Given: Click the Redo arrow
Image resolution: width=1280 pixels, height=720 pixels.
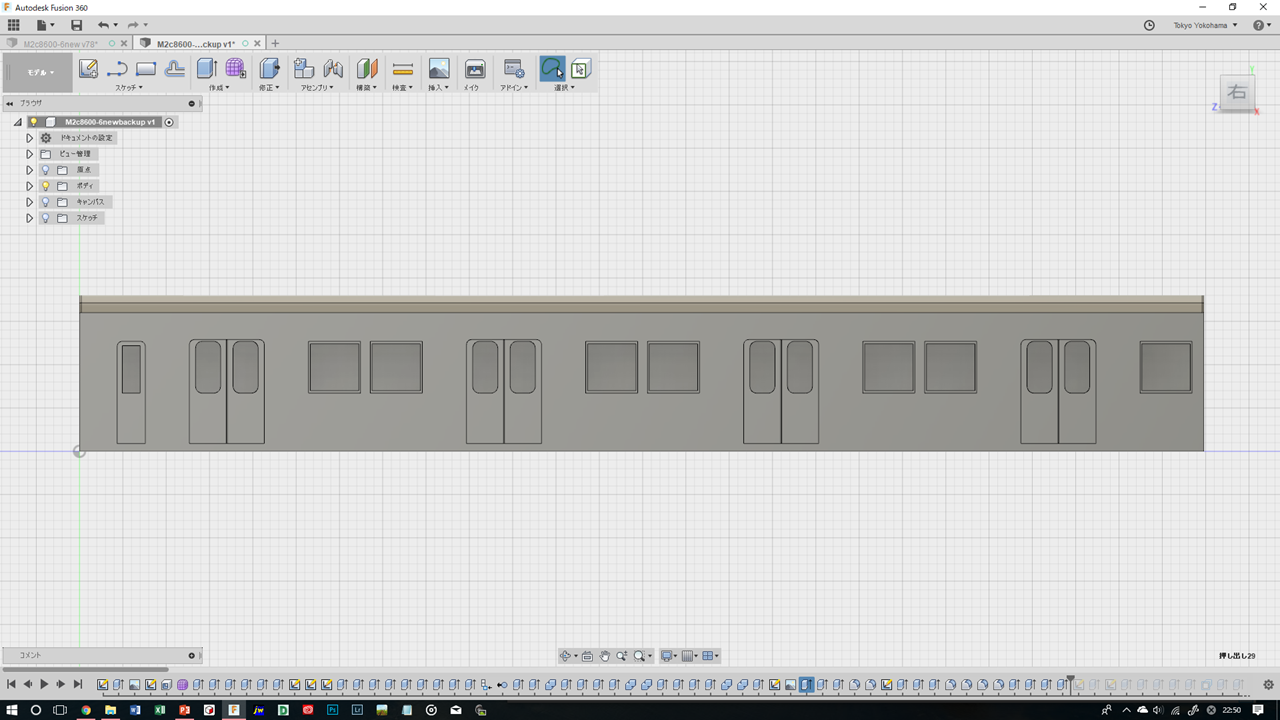Looking at the screenshot, I should [133, 25].
